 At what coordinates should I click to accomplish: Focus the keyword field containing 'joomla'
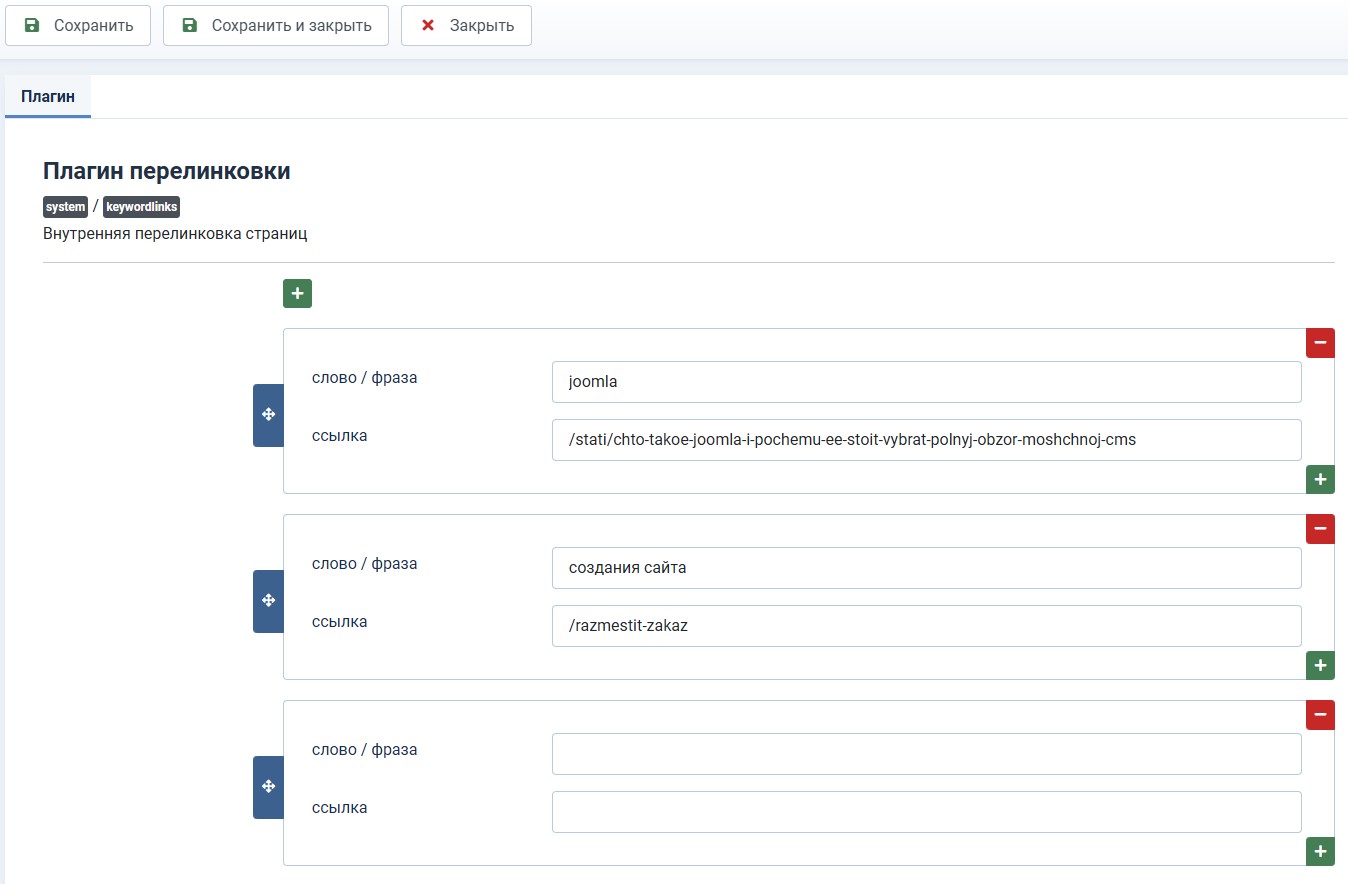pos(926,382)
